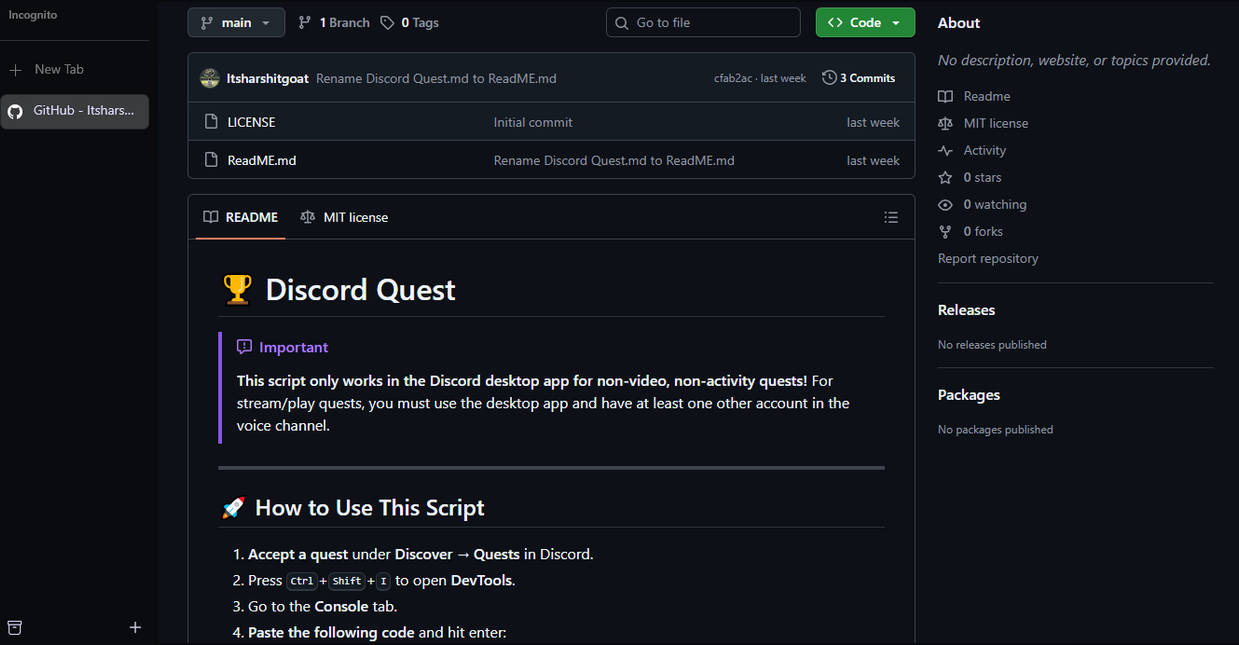1239x645 pixels.
Task: Click the book icon for Readme in About
Action: (x=946, y=96)
